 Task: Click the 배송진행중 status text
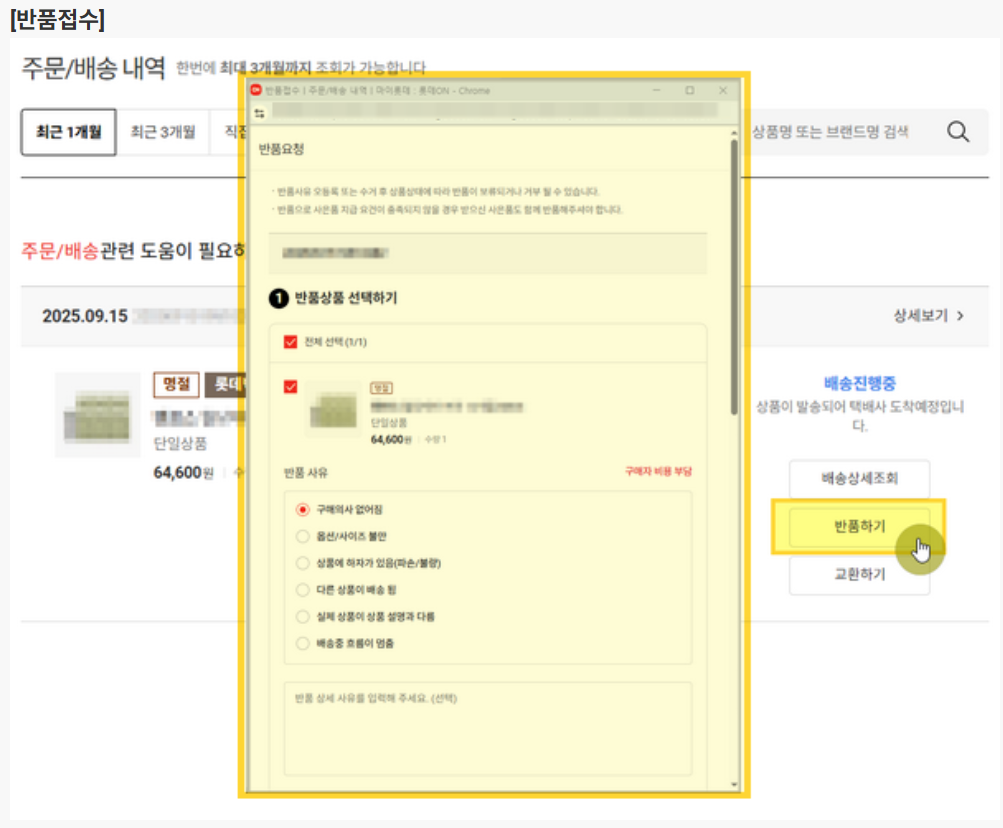pyautogui.click(x=859, y=383)
